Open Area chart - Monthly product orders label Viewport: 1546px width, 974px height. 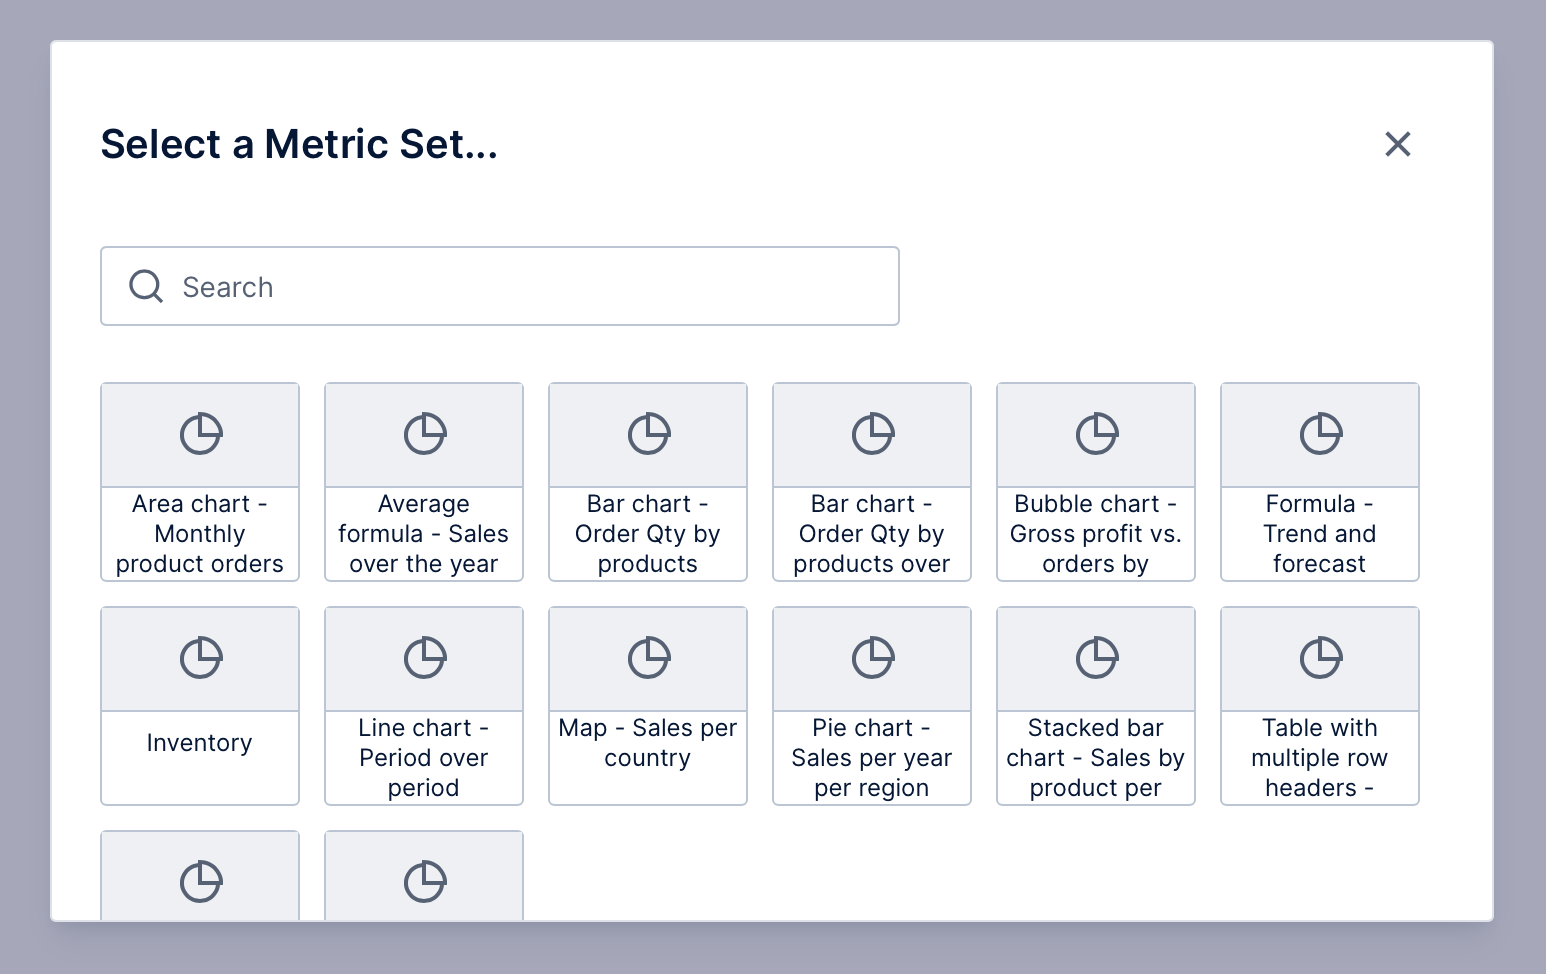pos(200,534)
